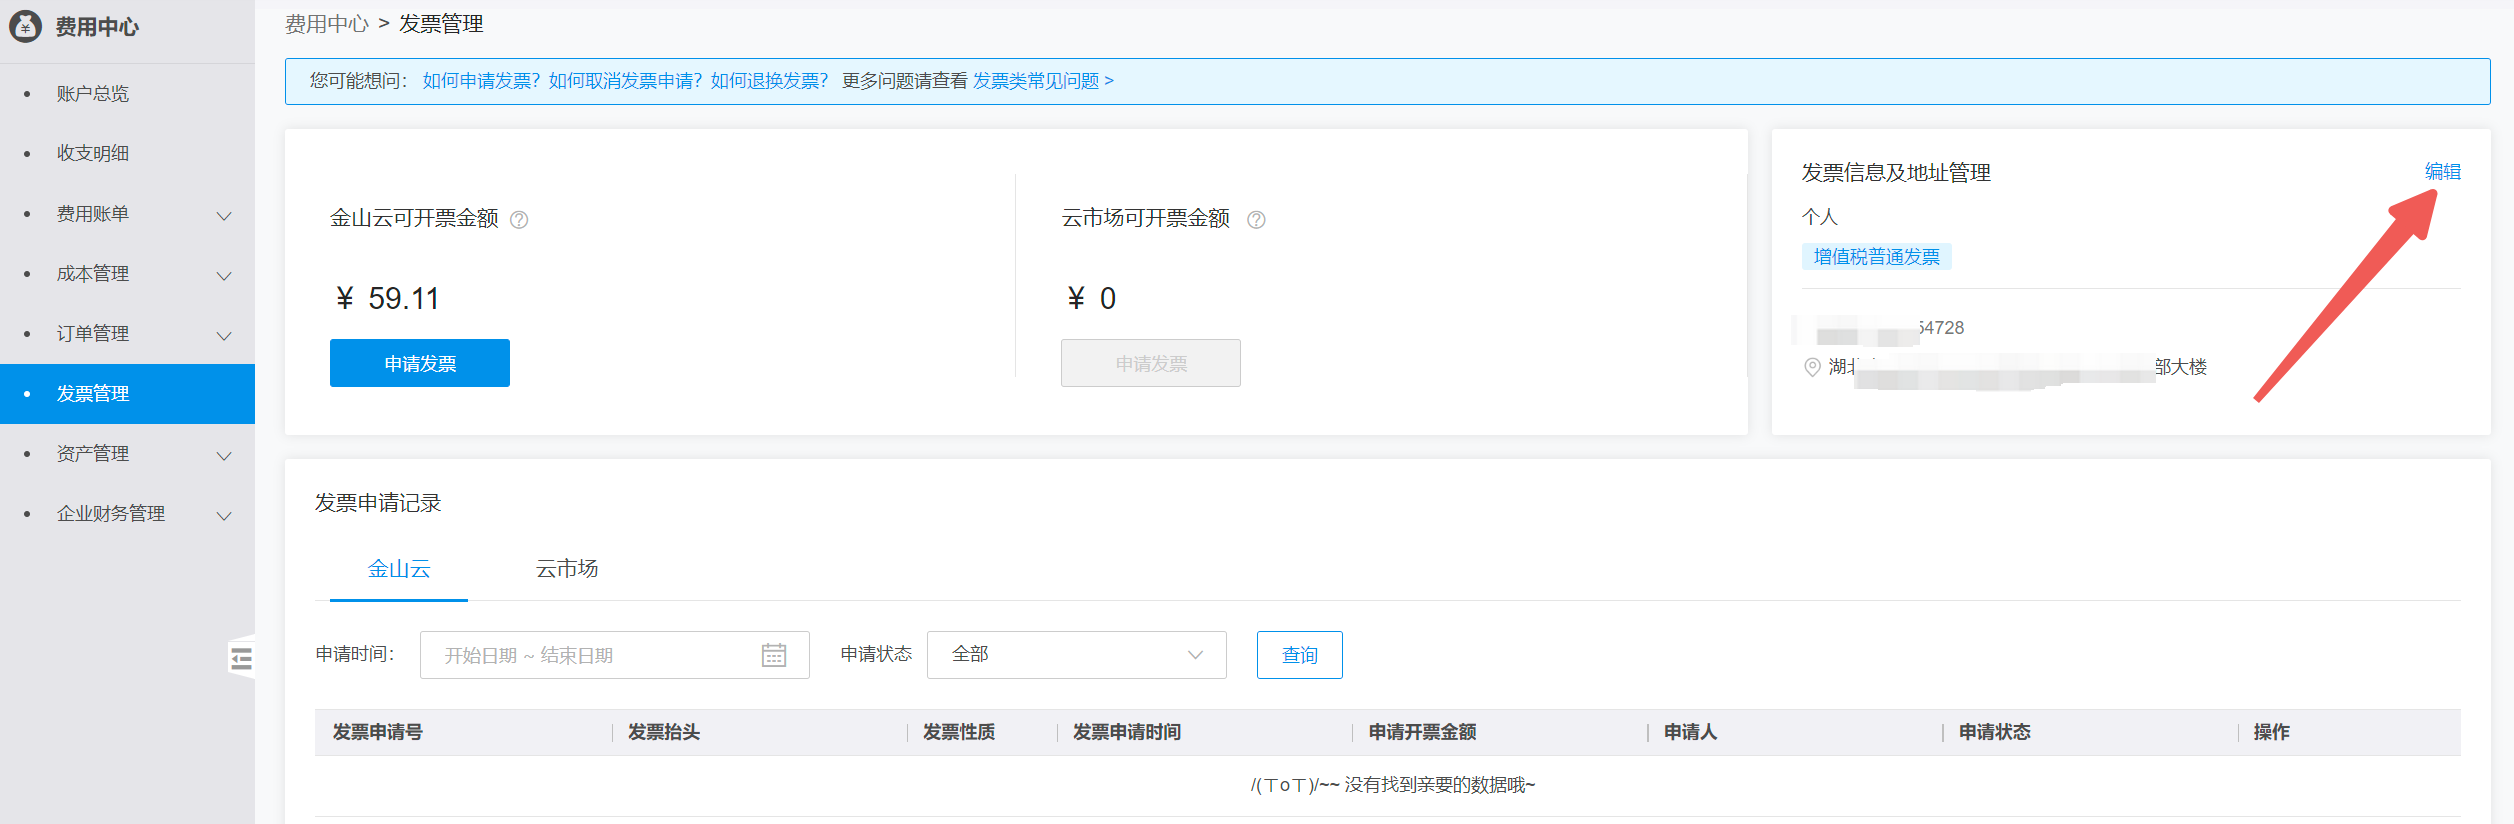Viewport: 2514px width, 824px height.
Task: Expand the 成本管理 submenu
Action: [225, 275]
